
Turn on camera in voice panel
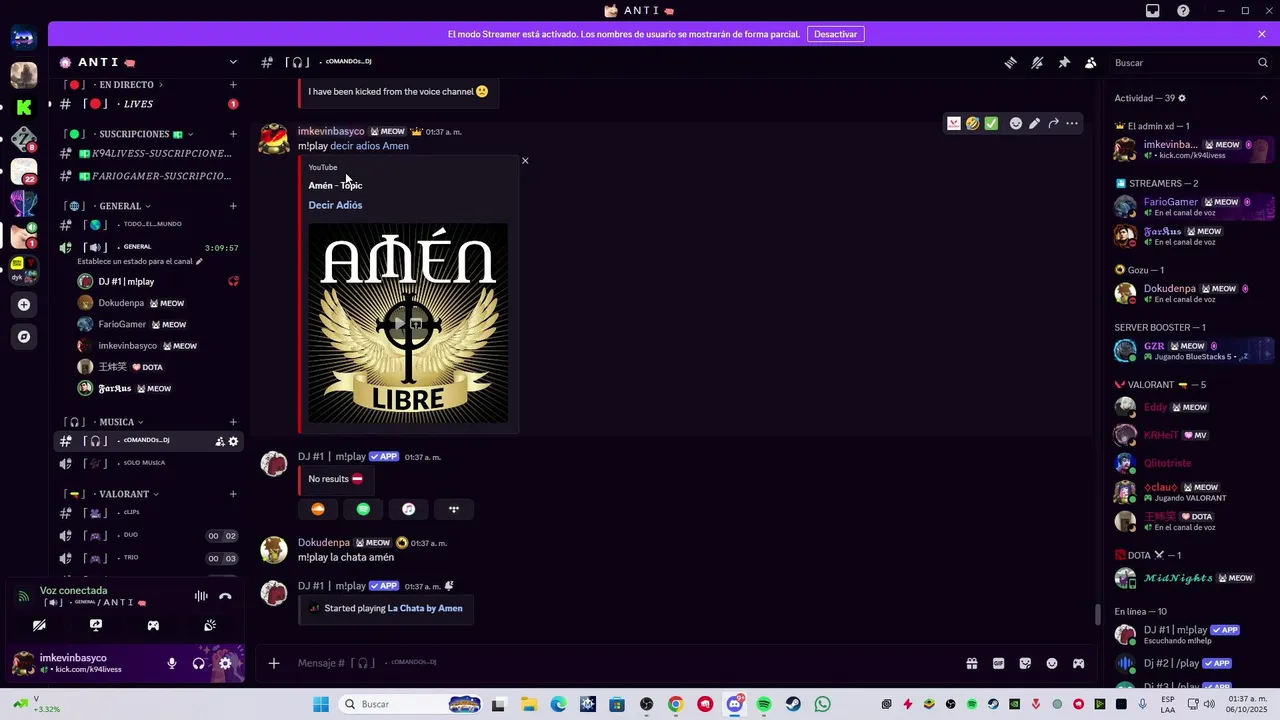pos(39,625)
